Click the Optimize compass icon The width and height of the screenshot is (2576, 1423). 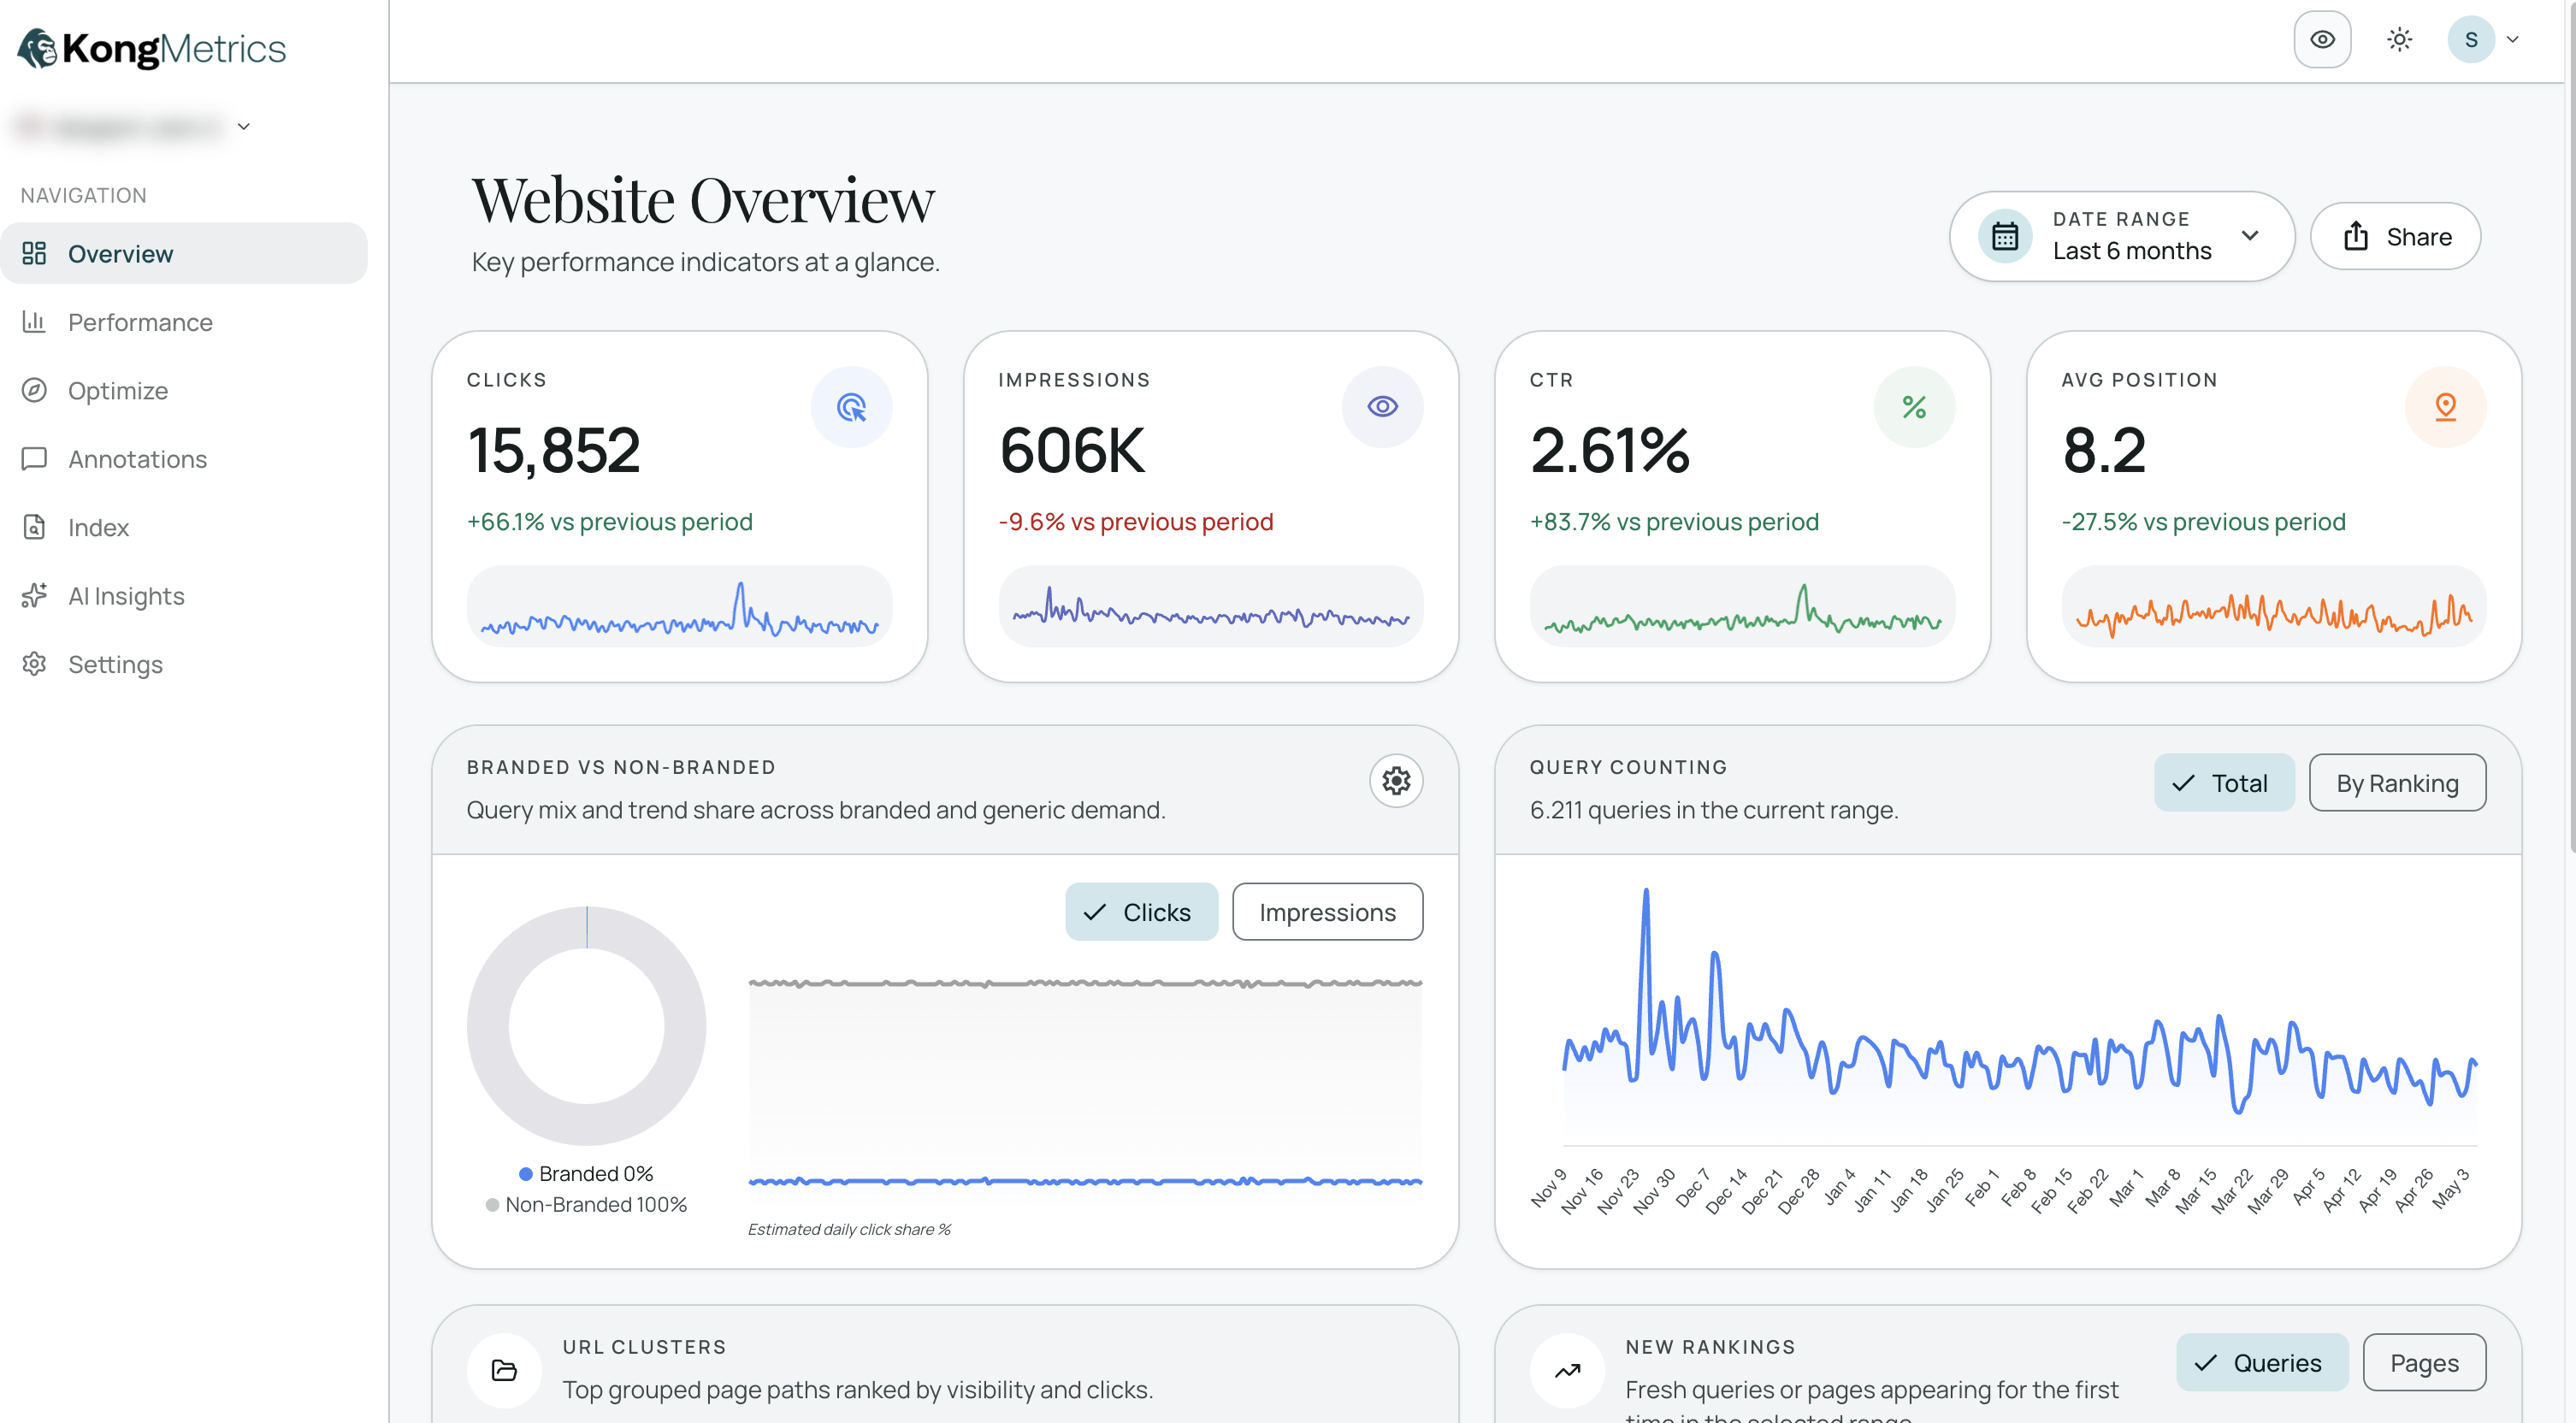point(34,390)
